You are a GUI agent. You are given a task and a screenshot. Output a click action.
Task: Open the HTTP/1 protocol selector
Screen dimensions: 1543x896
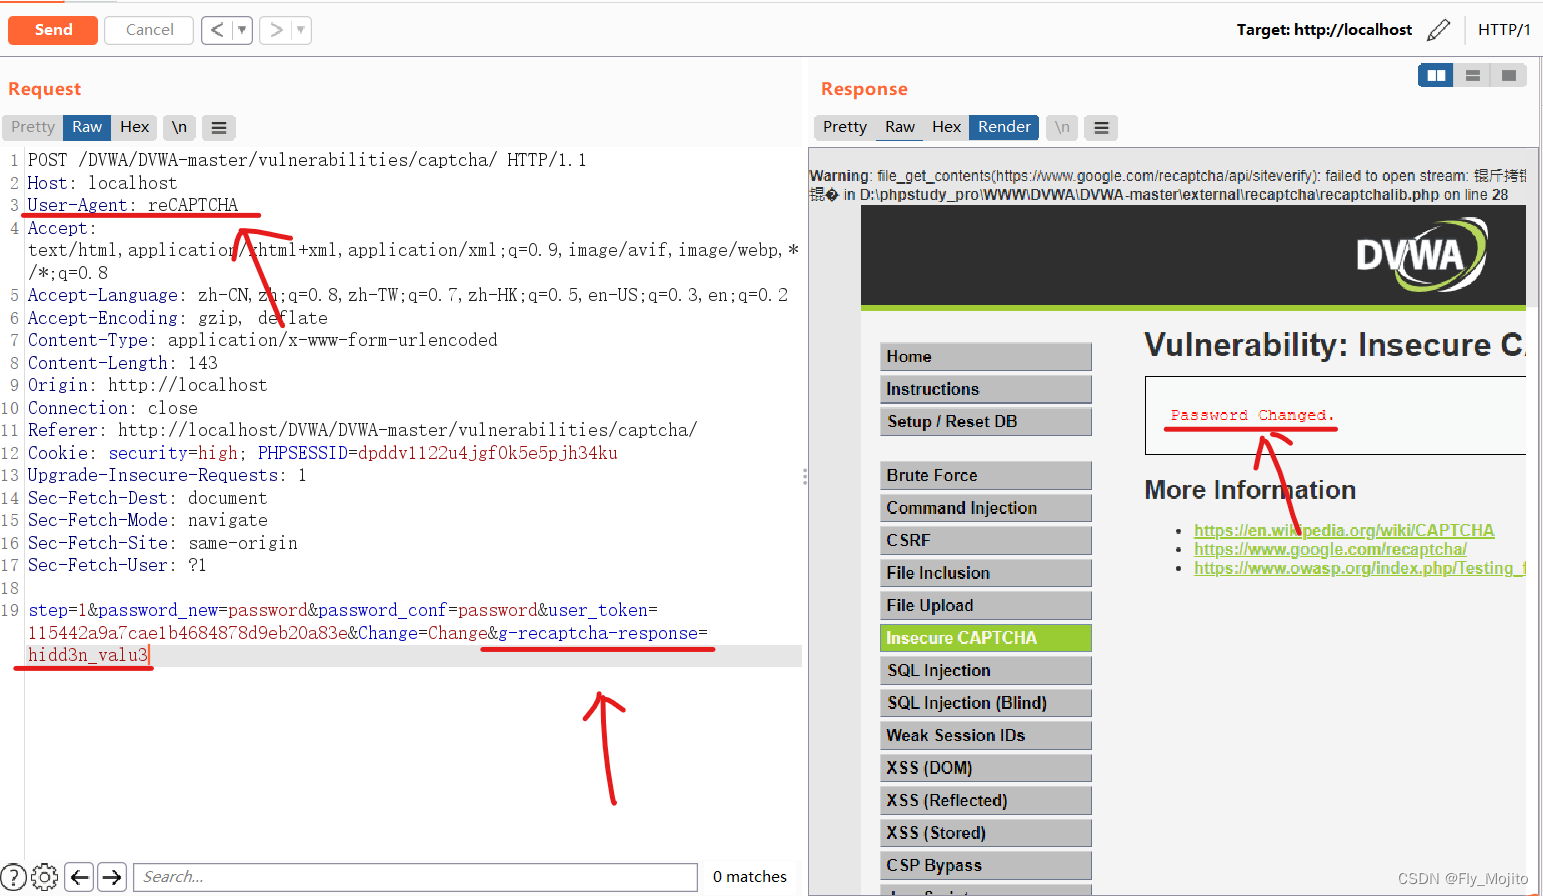(1505, 29)
